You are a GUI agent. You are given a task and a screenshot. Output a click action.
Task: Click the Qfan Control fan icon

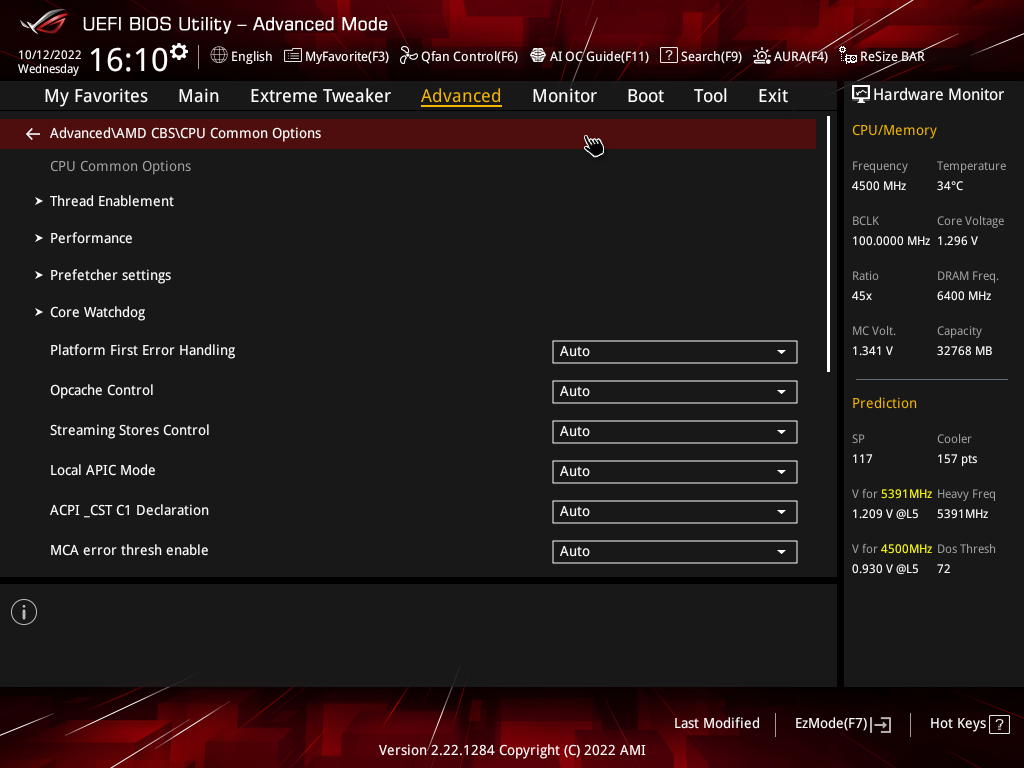tap(409, 56)
